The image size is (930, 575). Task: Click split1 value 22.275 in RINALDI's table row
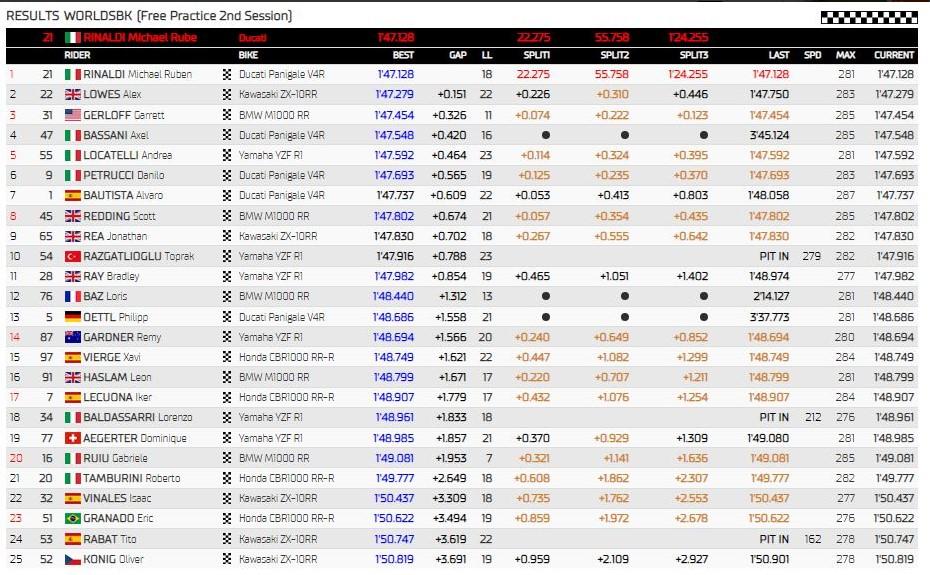(x=533, y=75)
